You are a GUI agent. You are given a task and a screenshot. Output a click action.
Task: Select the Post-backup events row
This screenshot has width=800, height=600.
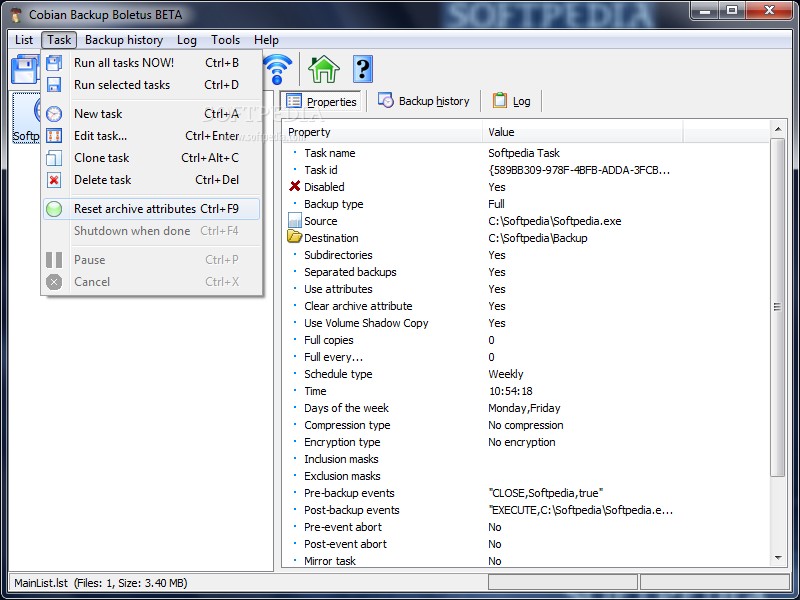pos(526,510)
